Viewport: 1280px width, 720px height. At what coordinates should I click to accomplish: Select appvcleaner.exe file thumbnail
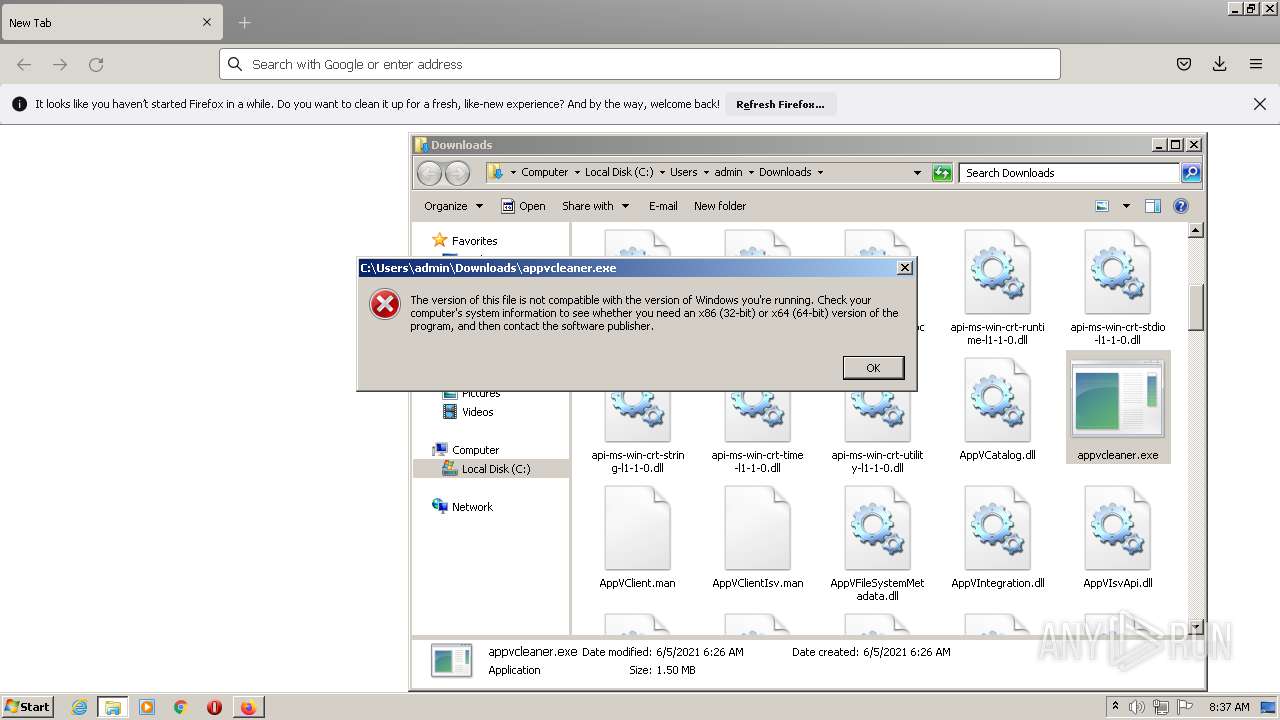[x=1118, y=399]
